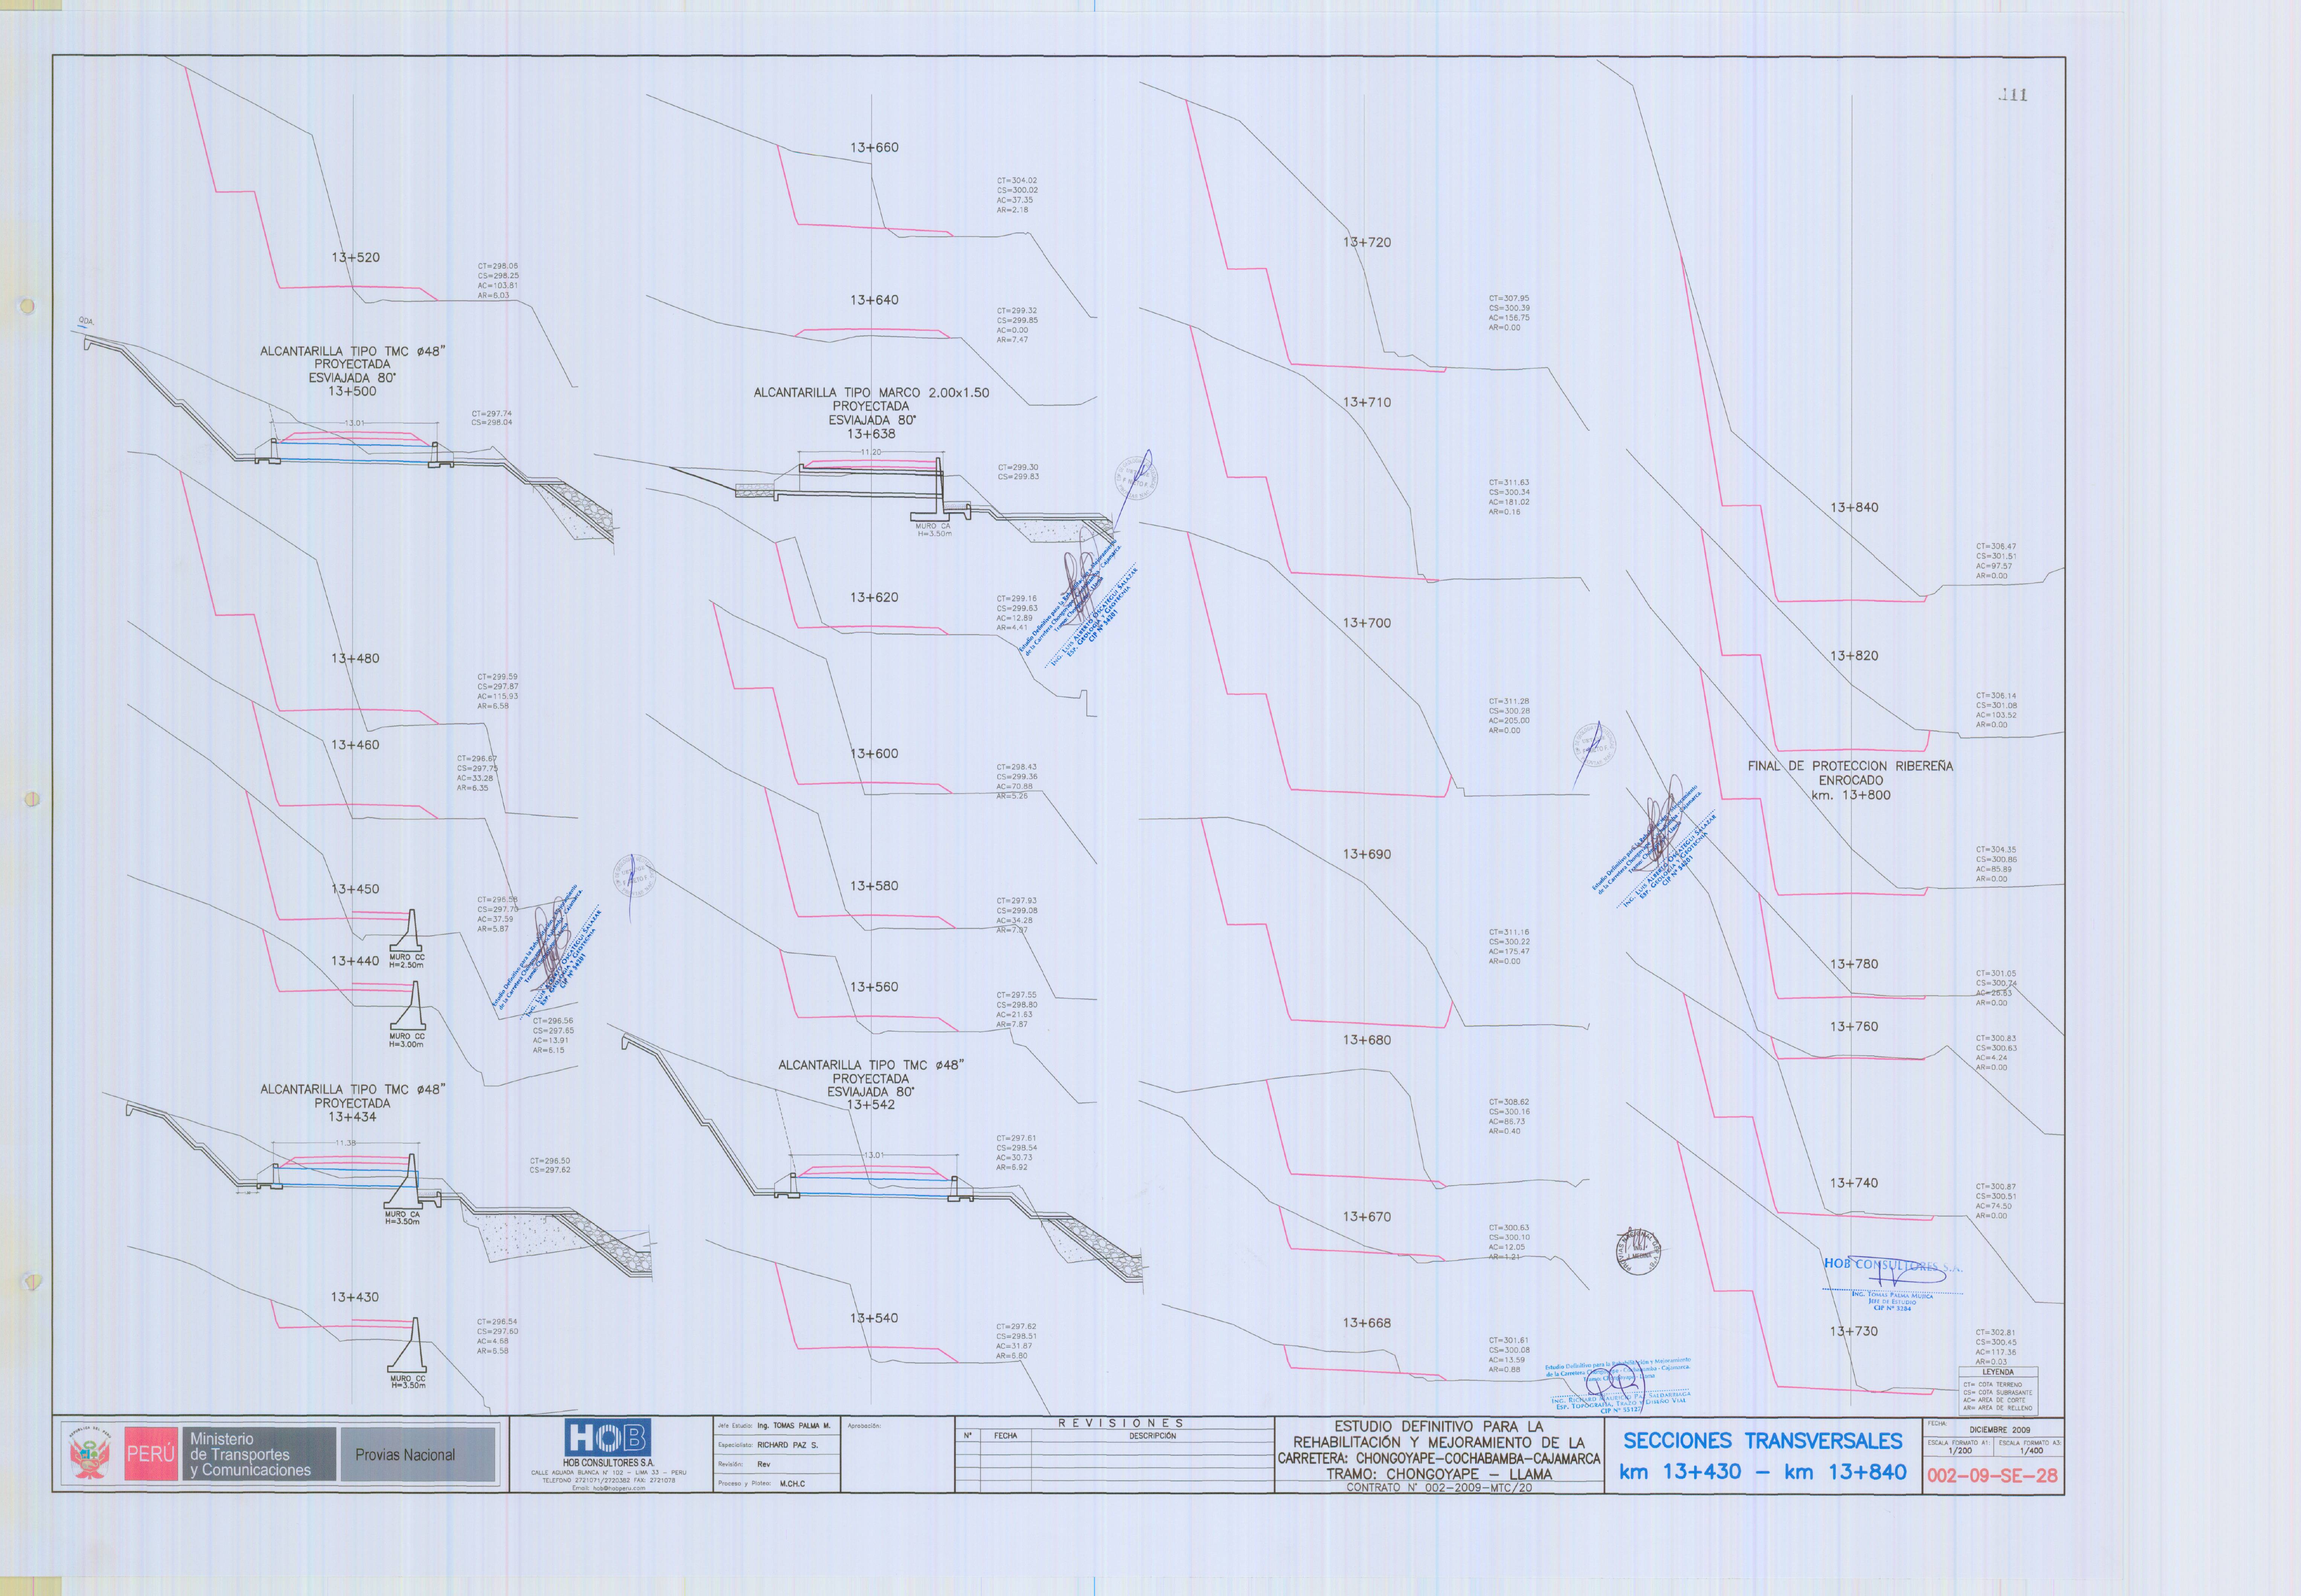Click the station label 13+660
Viewport: 2301px width, 1596px height.
click(874, 147)
